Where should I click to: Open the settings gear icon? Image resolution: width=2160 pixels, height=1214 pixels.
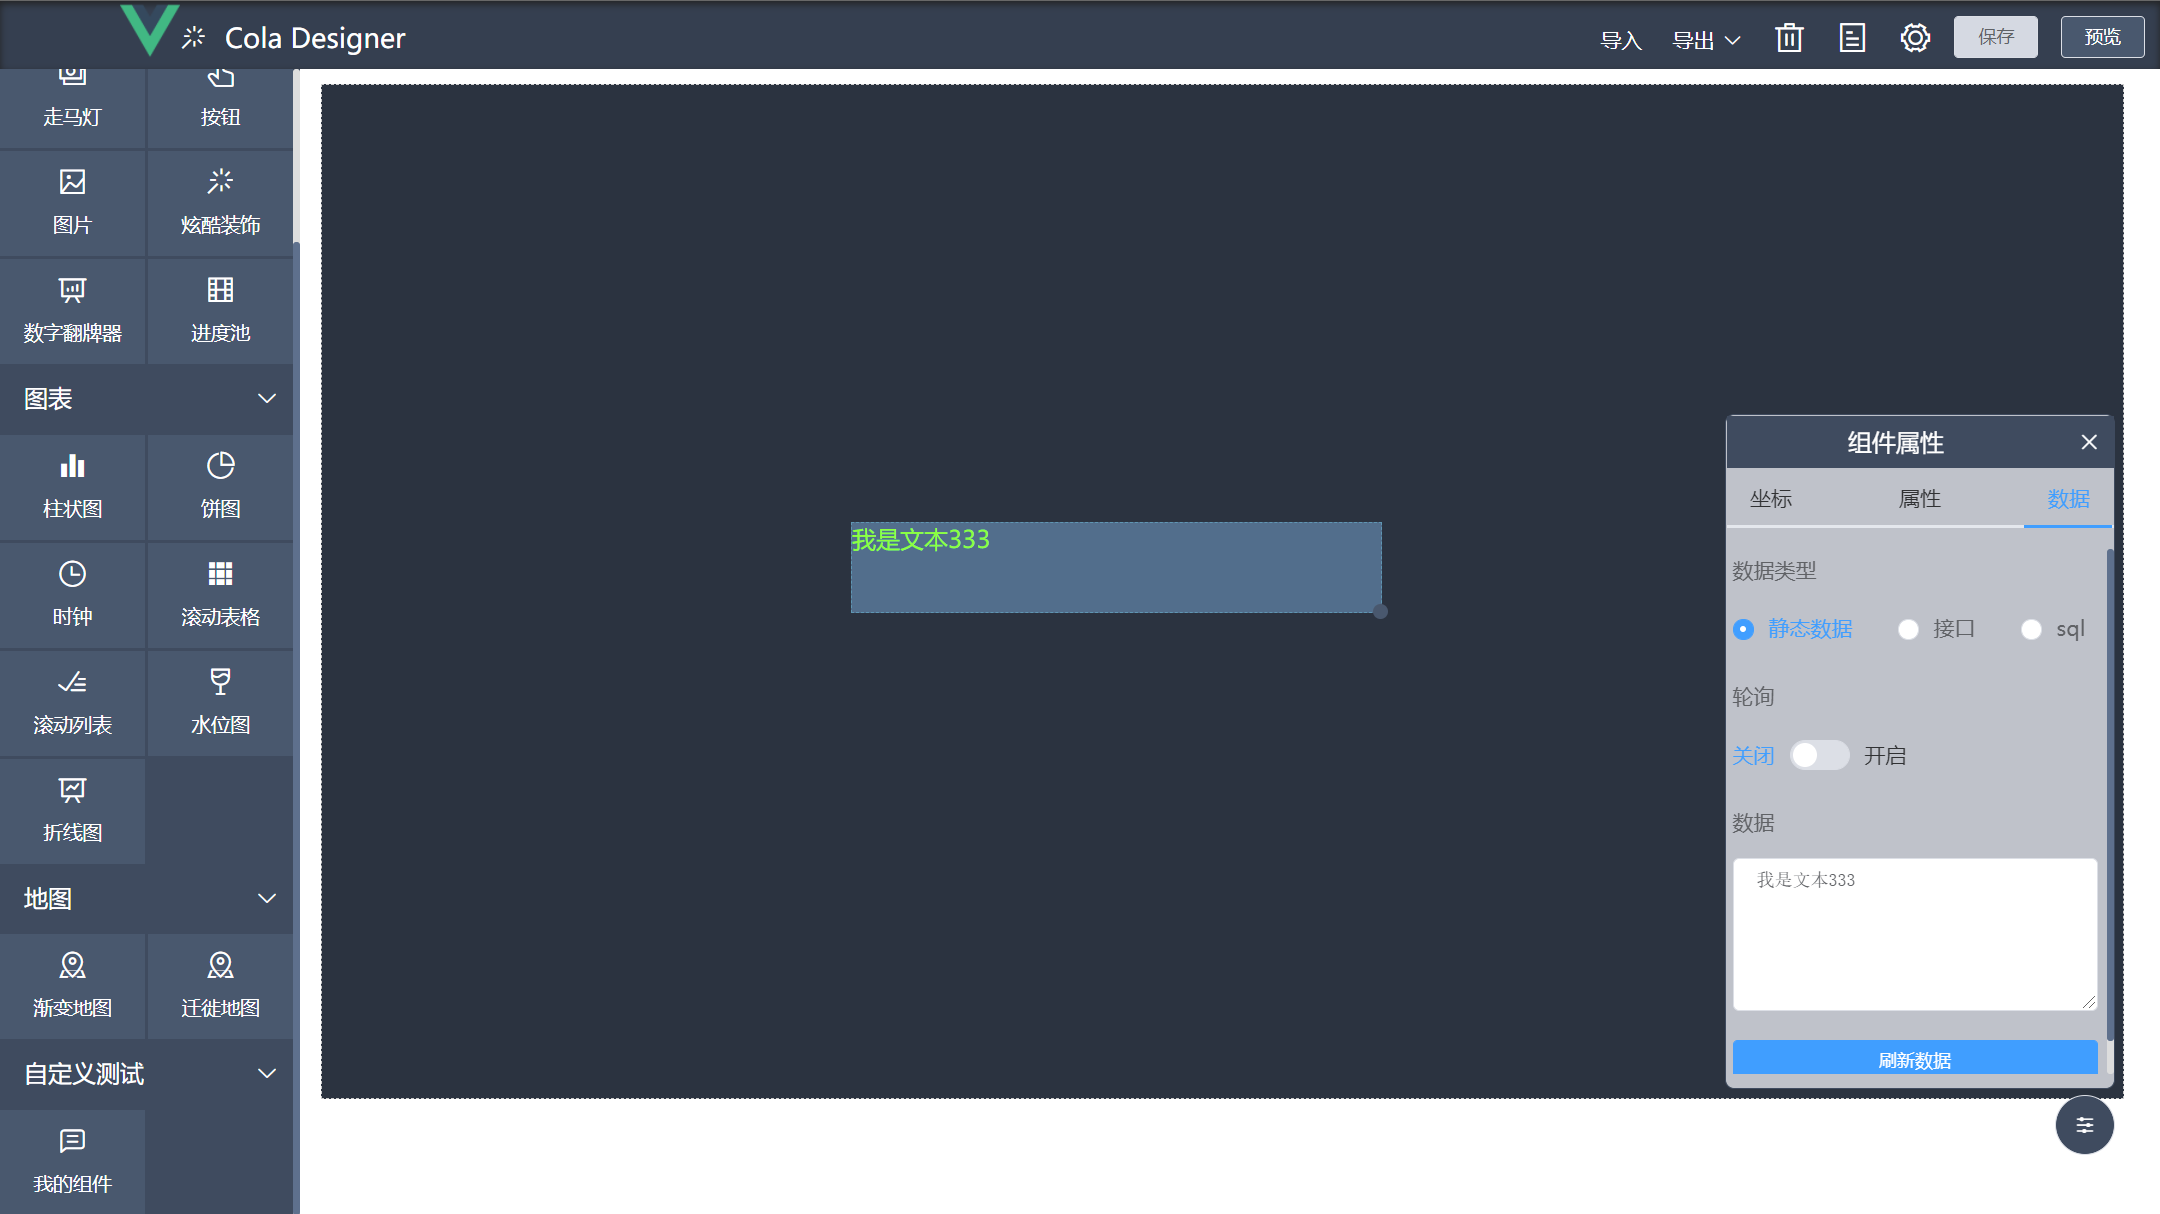click(1915, 38)
